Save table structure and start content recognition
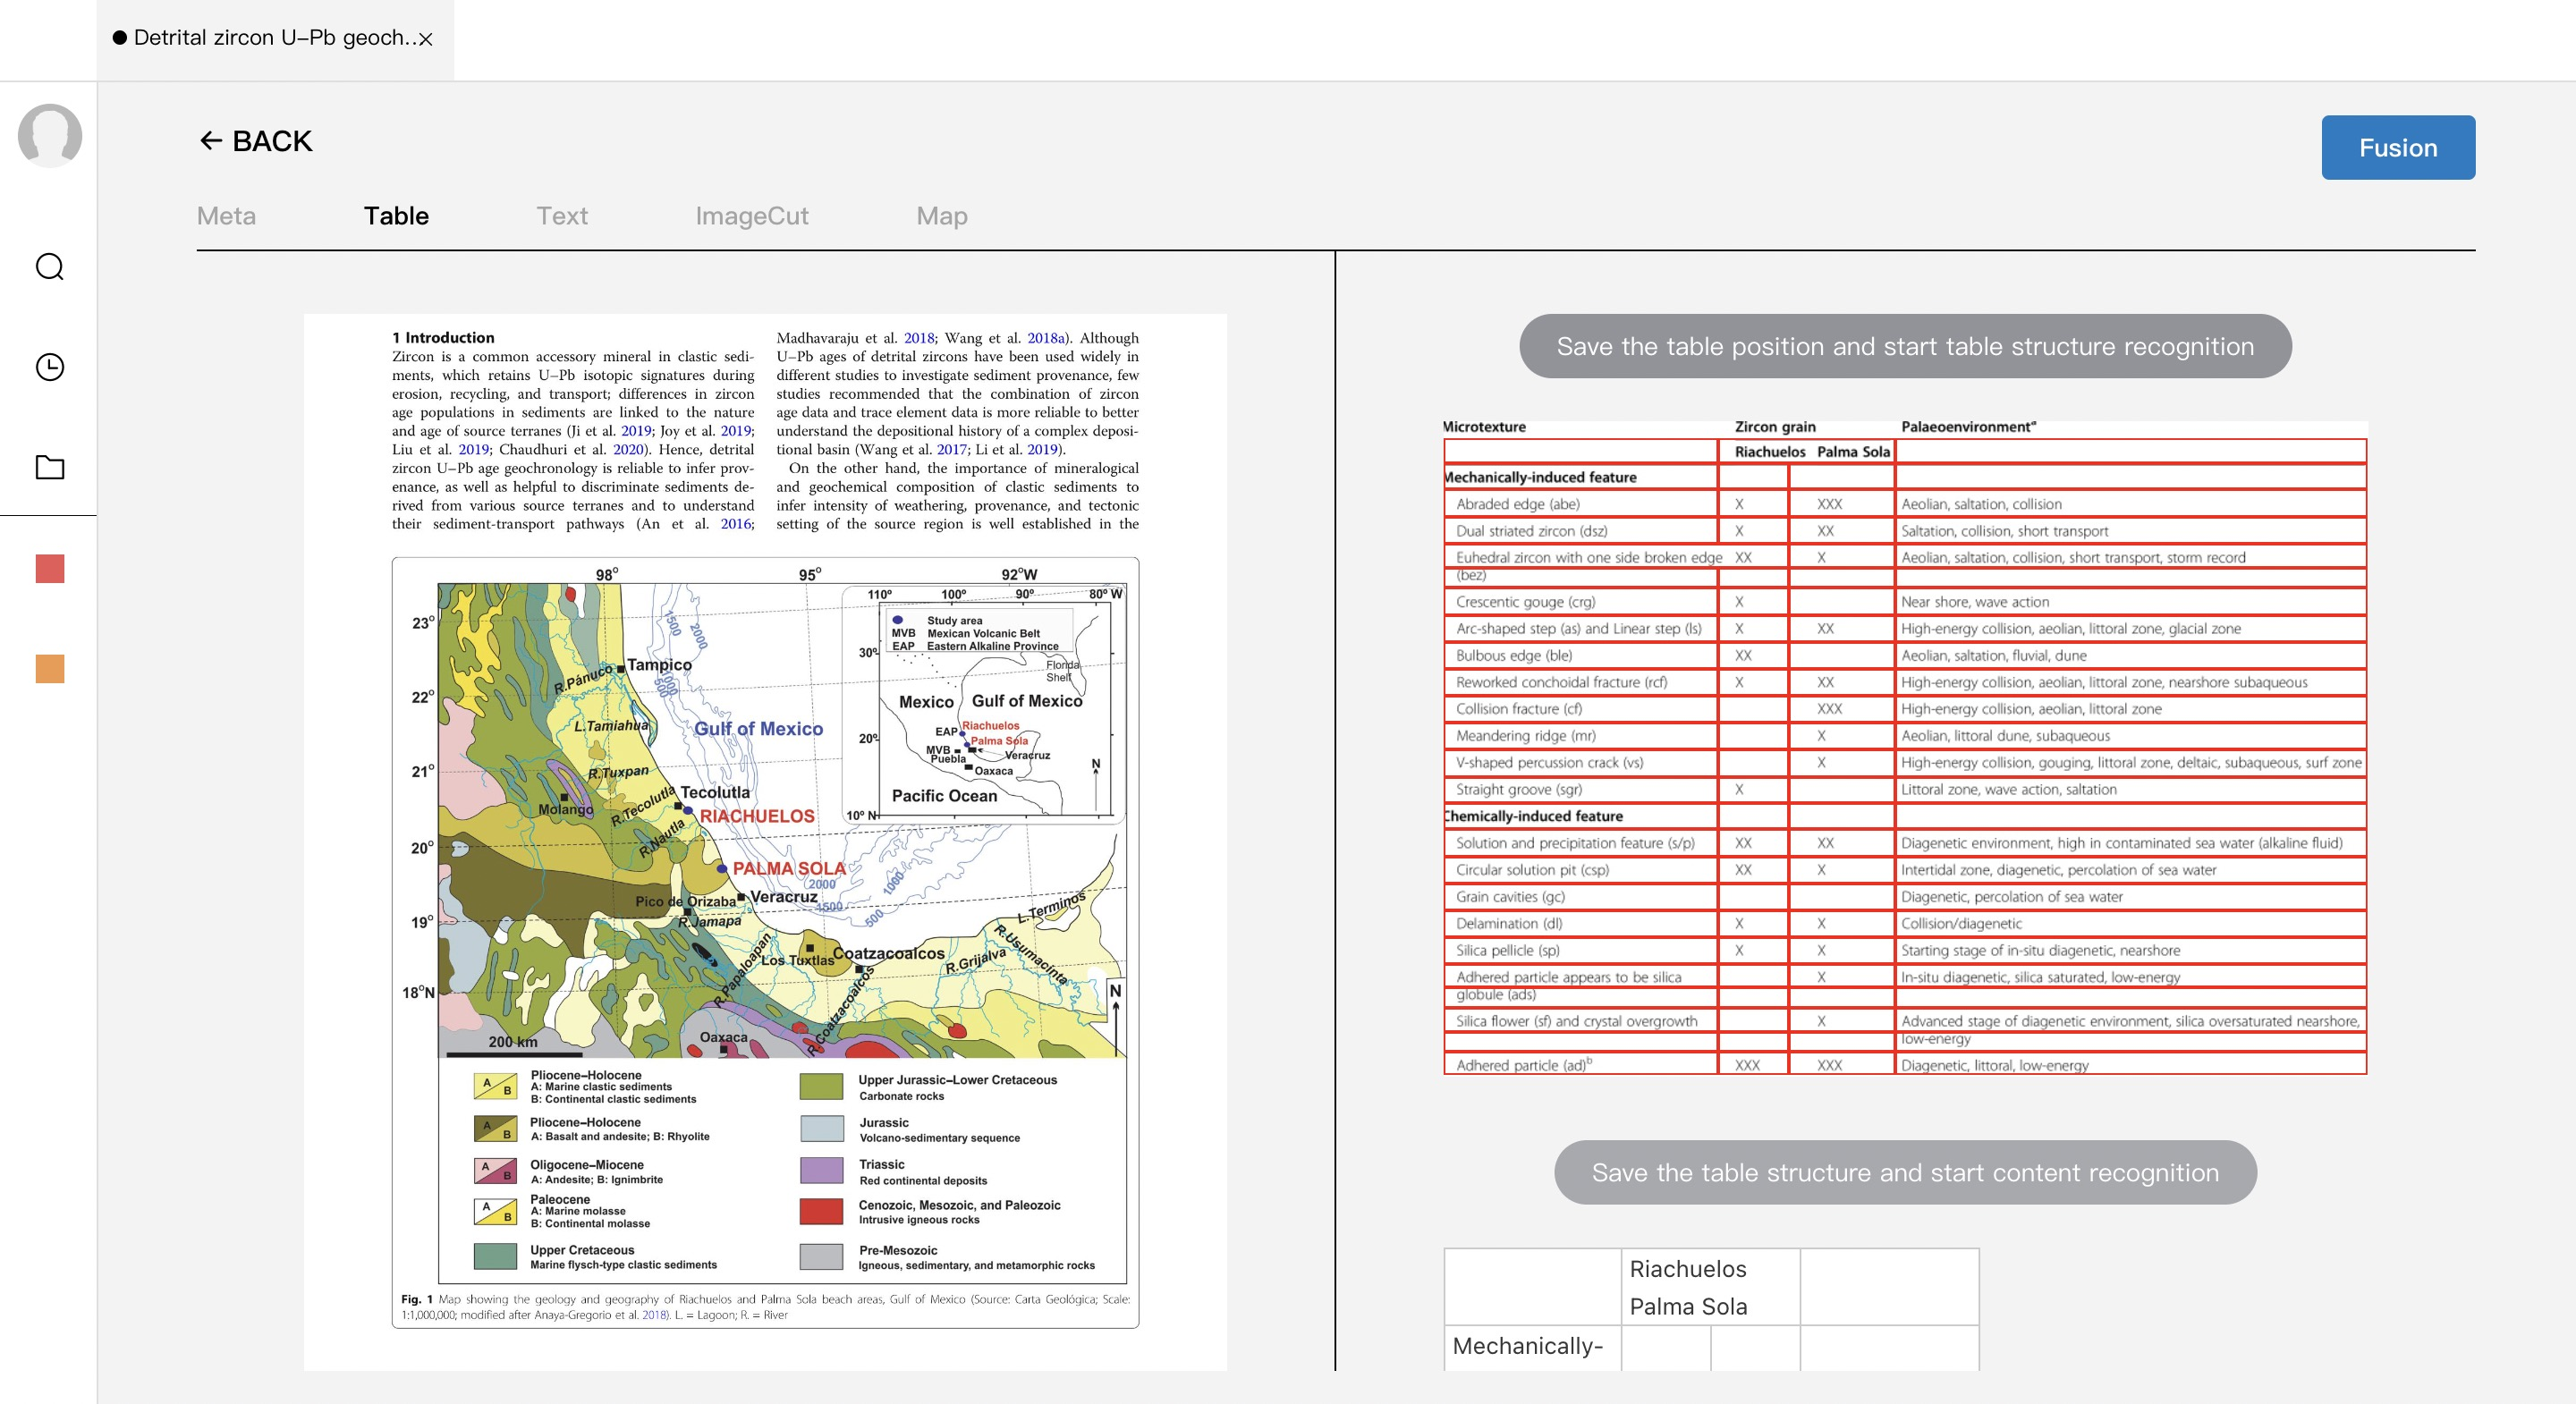This screenshot has height=1404, width=2576. [x=1905, y=1172]
